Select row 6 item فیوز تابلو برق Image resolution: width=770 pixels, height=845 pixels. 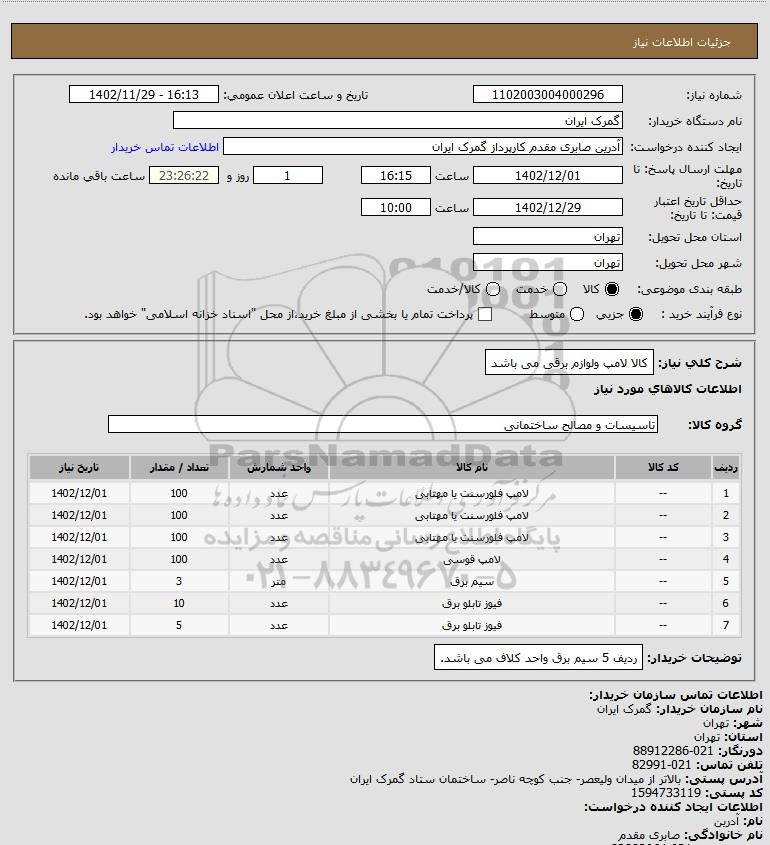point(471,604)
